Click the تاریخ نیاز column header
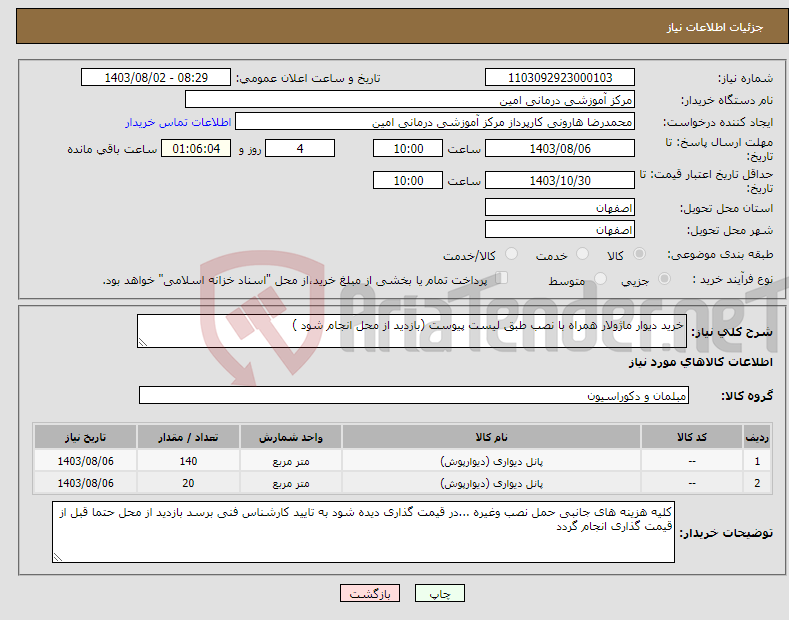 (x=86, y=437)
